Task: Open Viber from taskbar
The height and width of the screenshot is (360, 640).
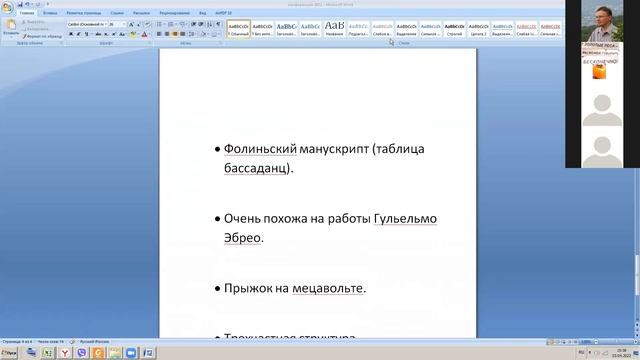Action: click(81, 353)
